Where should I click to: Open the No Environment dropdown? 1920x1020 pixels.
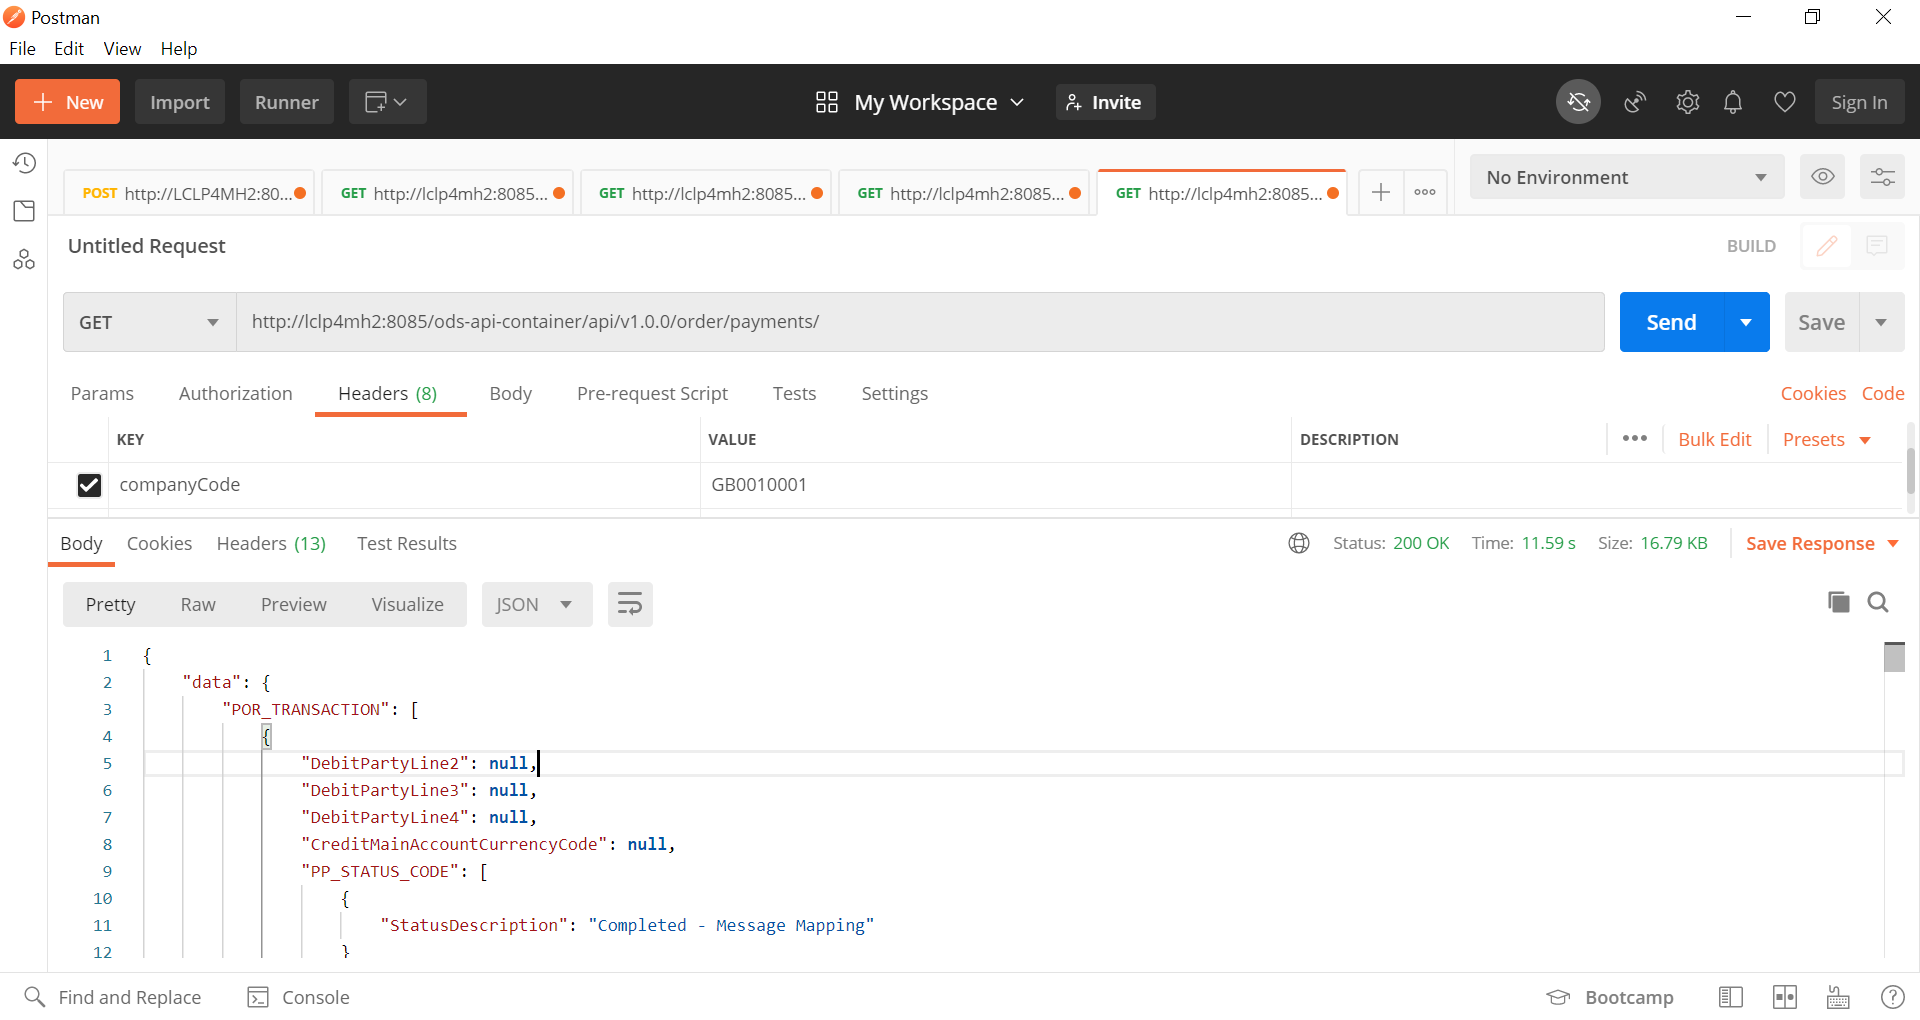(x=1626, y=177)
